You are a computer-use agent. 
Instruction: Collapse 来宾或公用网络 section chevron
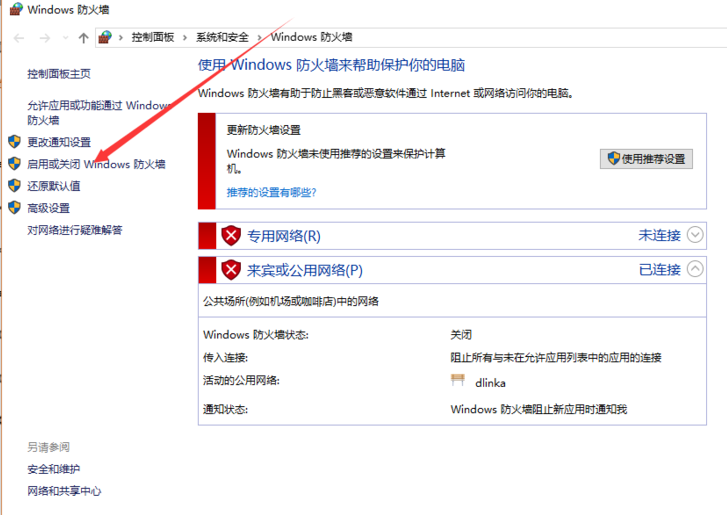[x=695, y=269]
